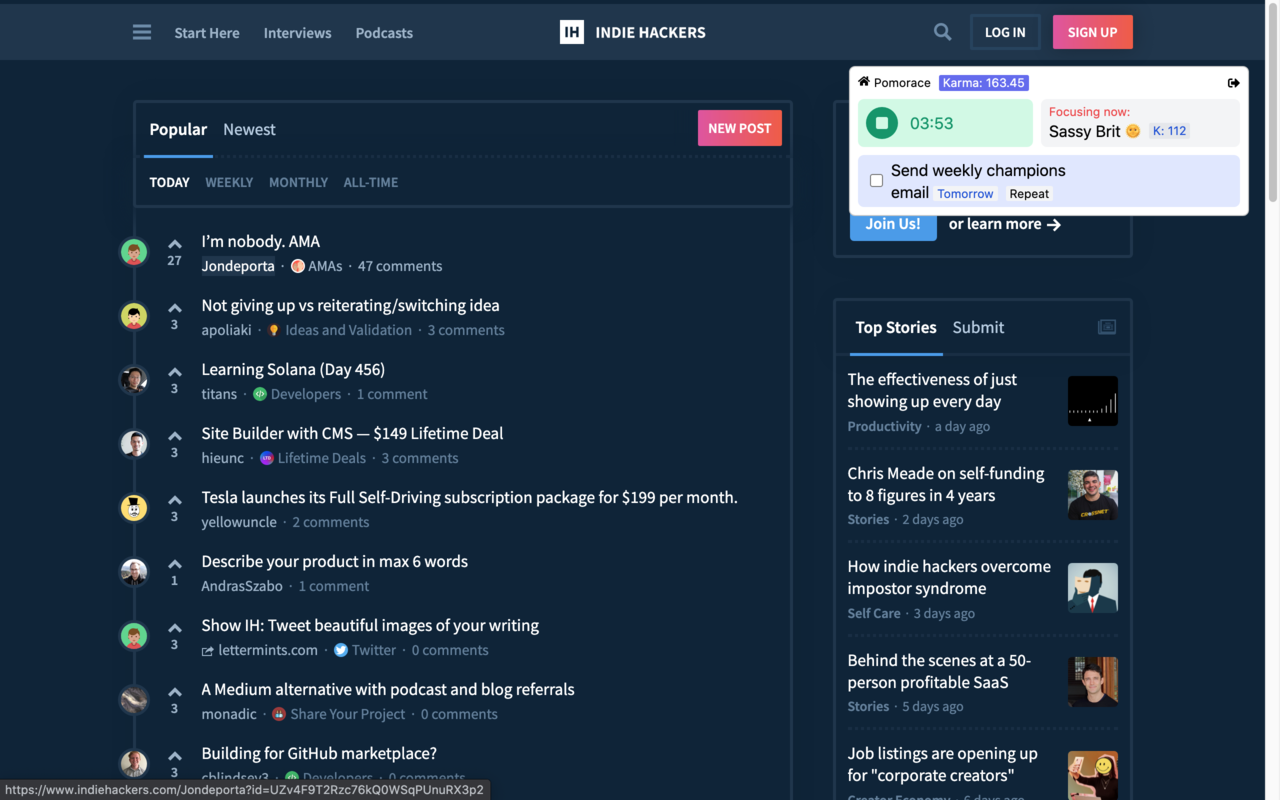1280x800 pixels.
Task: Open Start Here in navigation
Action: pos(207,33)
